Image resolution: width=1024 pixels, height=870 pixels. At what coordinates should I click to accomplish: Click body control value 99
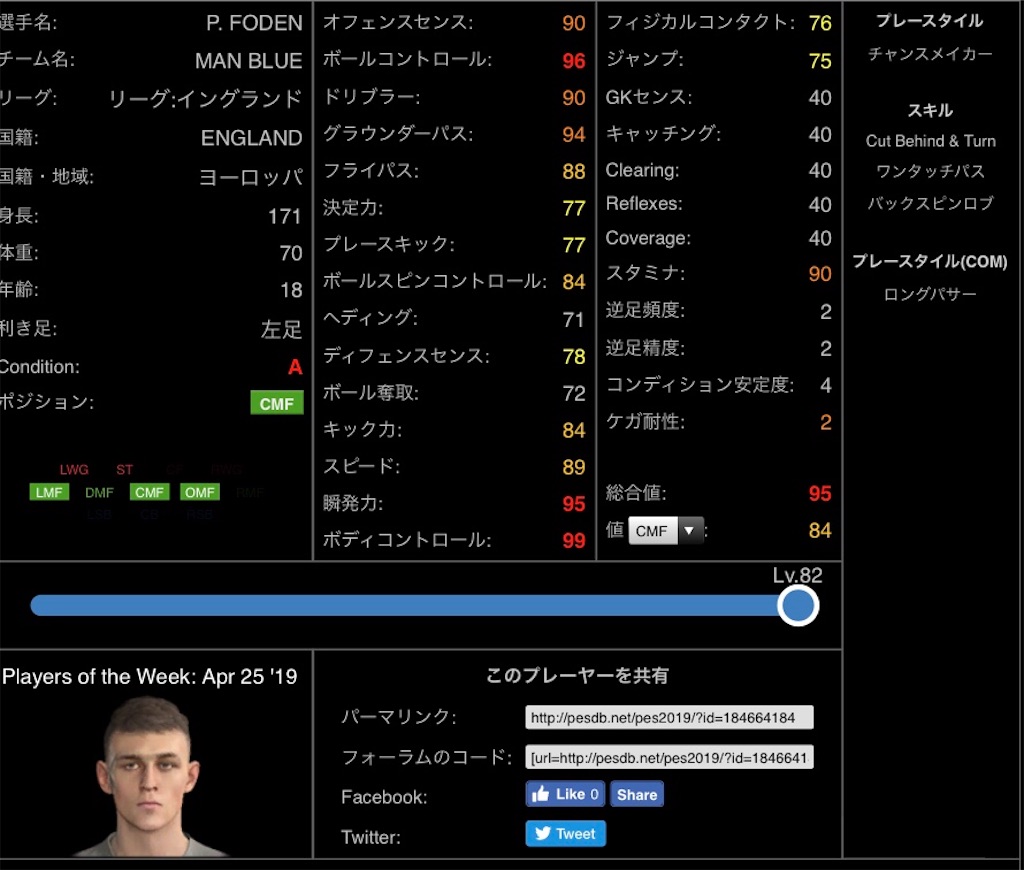(x=573, y=540)
